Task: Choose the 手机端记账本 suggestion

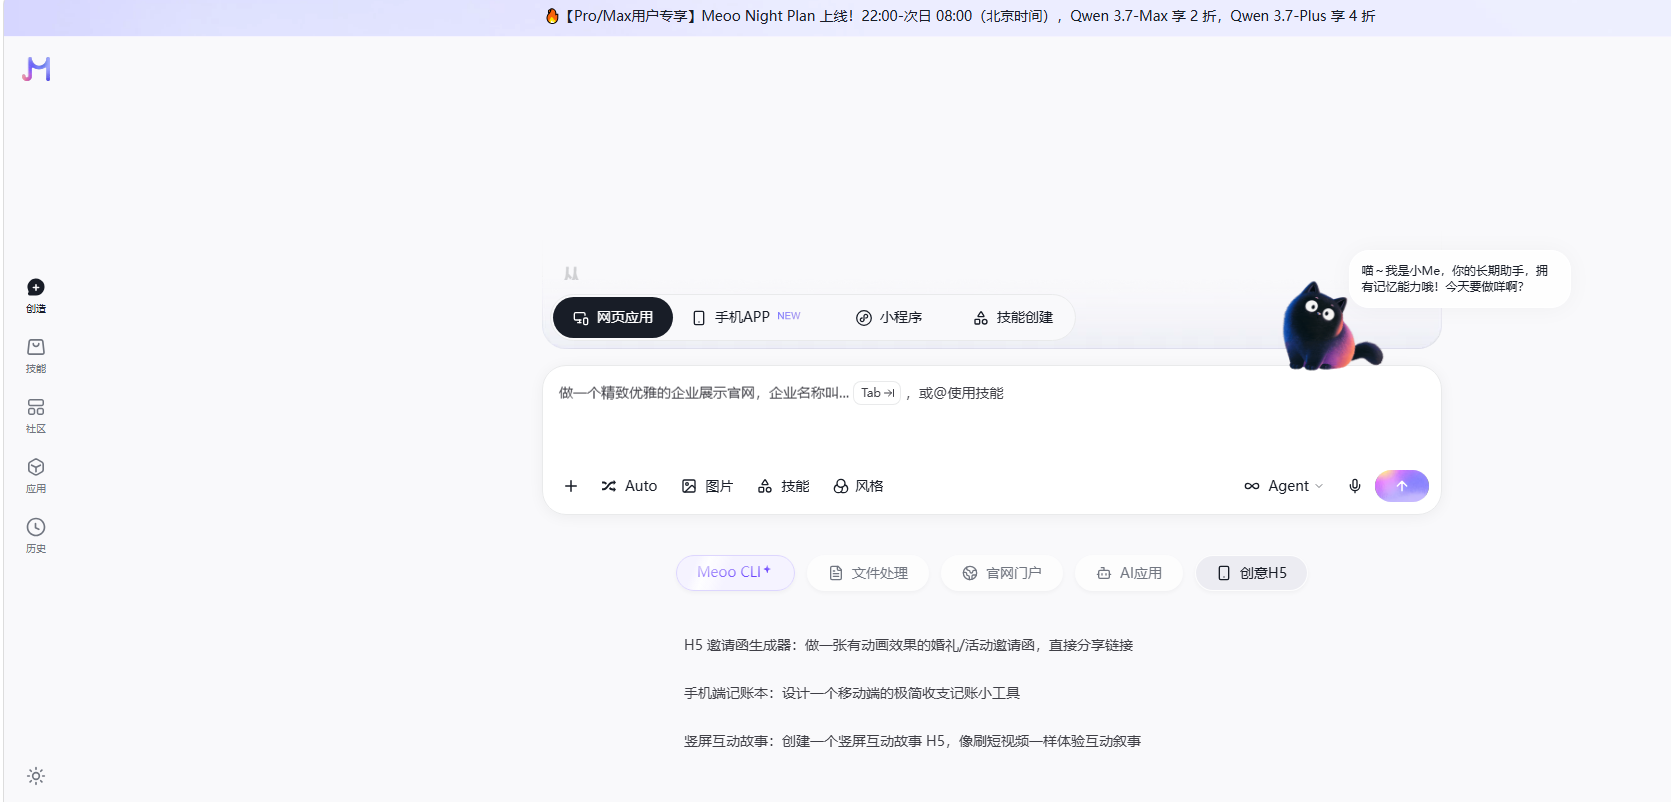Action: coord(852,693)
